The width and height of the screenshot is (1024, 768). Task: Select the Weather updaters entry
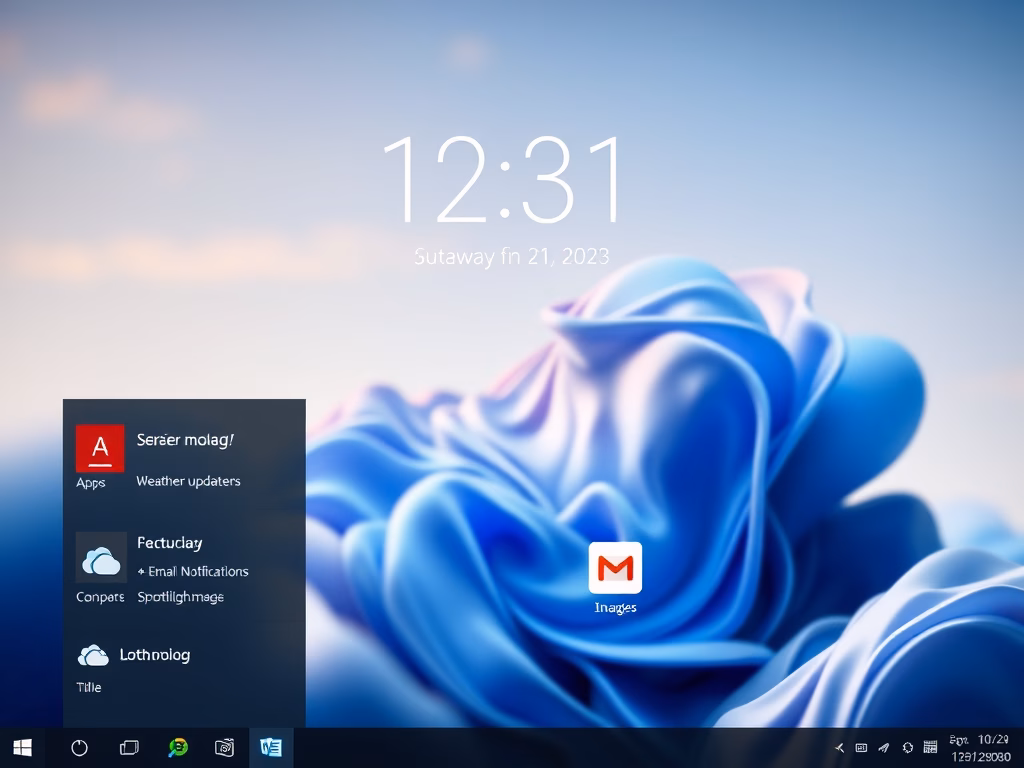(188, 481)
